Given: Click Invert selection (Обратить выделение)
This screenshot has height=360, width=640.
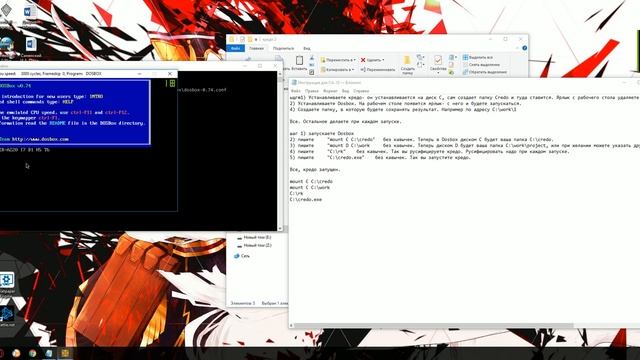Looking at the screenshot, I should [x=484, y=72].
